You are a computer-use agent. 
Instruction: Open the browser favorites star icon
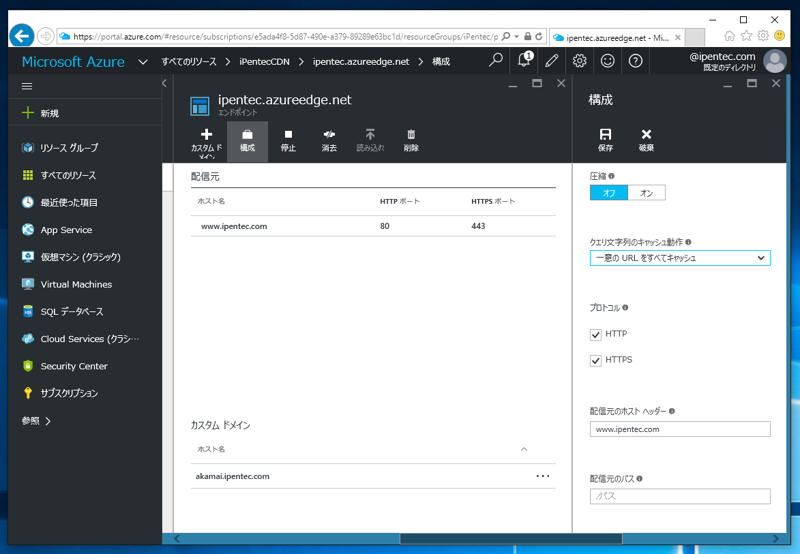click(746, 35)
